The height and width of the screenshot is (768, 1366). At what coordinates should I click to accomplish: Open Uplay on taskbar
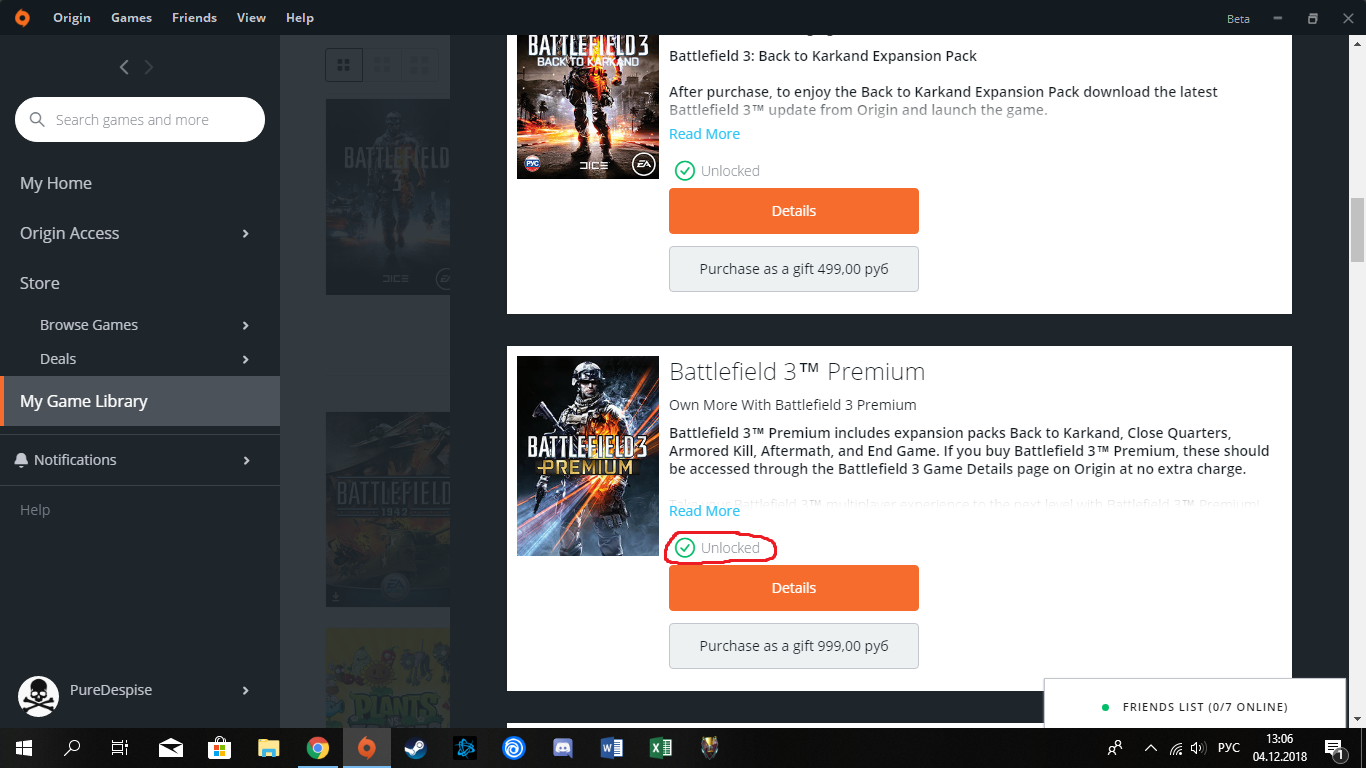514,748
